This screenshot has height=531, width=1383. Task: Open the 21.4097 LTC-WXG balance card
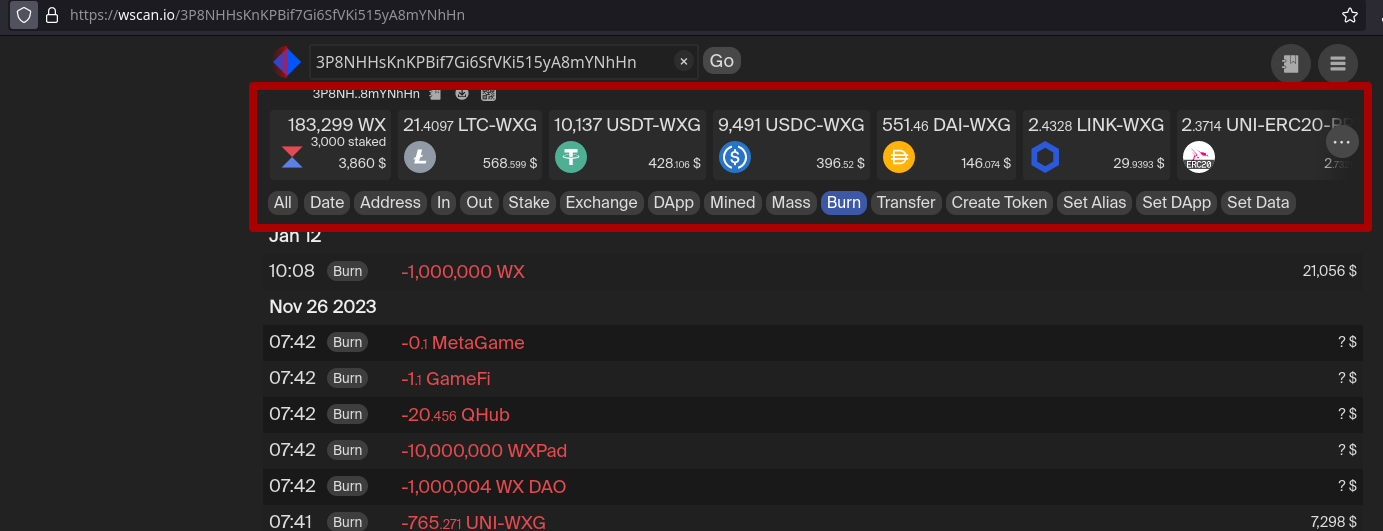tap(470, 145)
